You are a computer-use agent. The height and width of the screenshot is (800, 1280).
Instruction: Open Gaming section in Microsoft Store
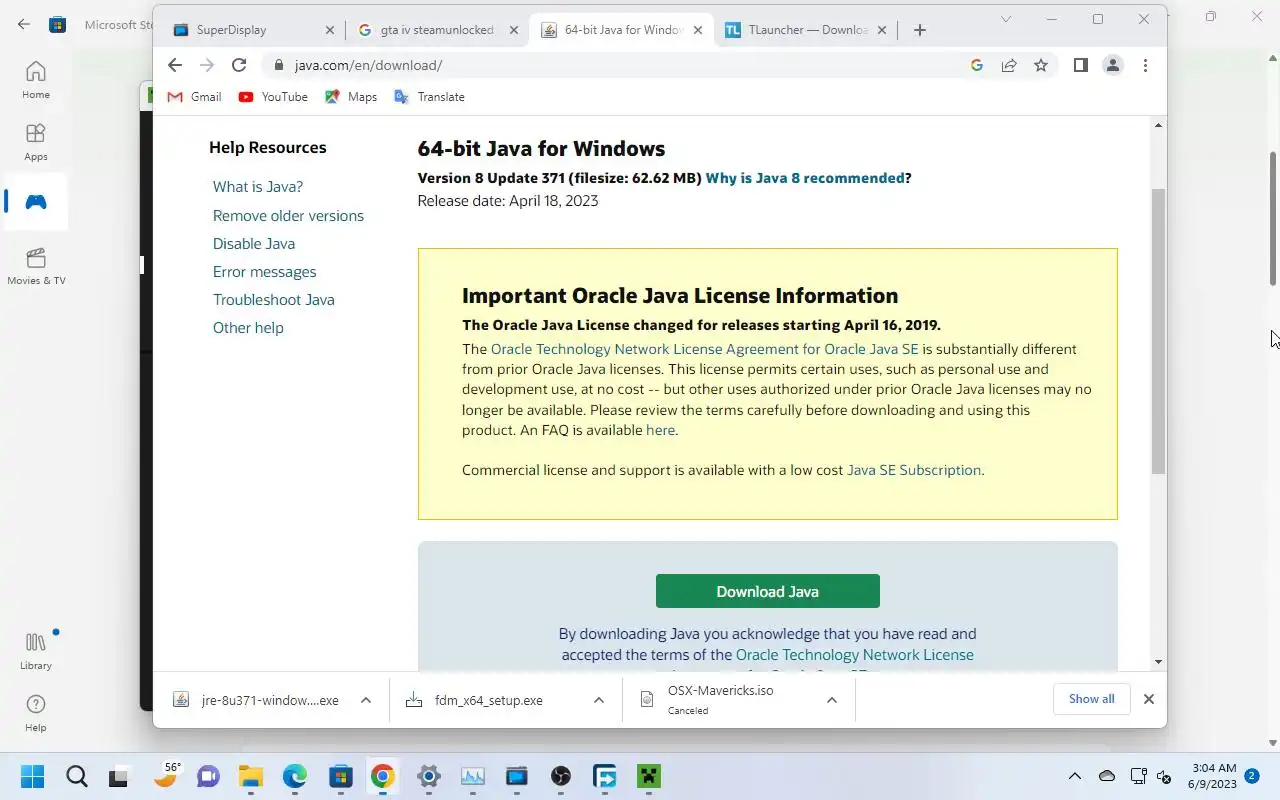[36, 202]
